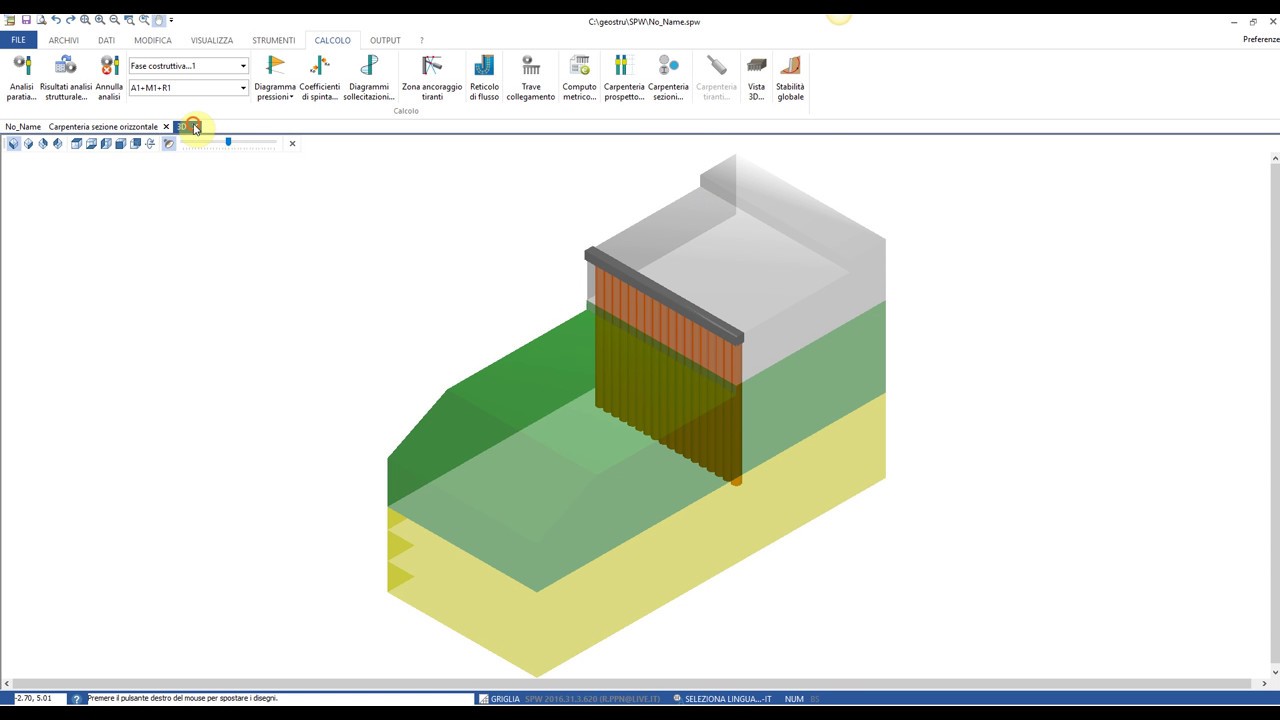Screen dimensions: 1280x720
Task: Click the rotate view icon in 3D toolbar
Action: point(150,144)
